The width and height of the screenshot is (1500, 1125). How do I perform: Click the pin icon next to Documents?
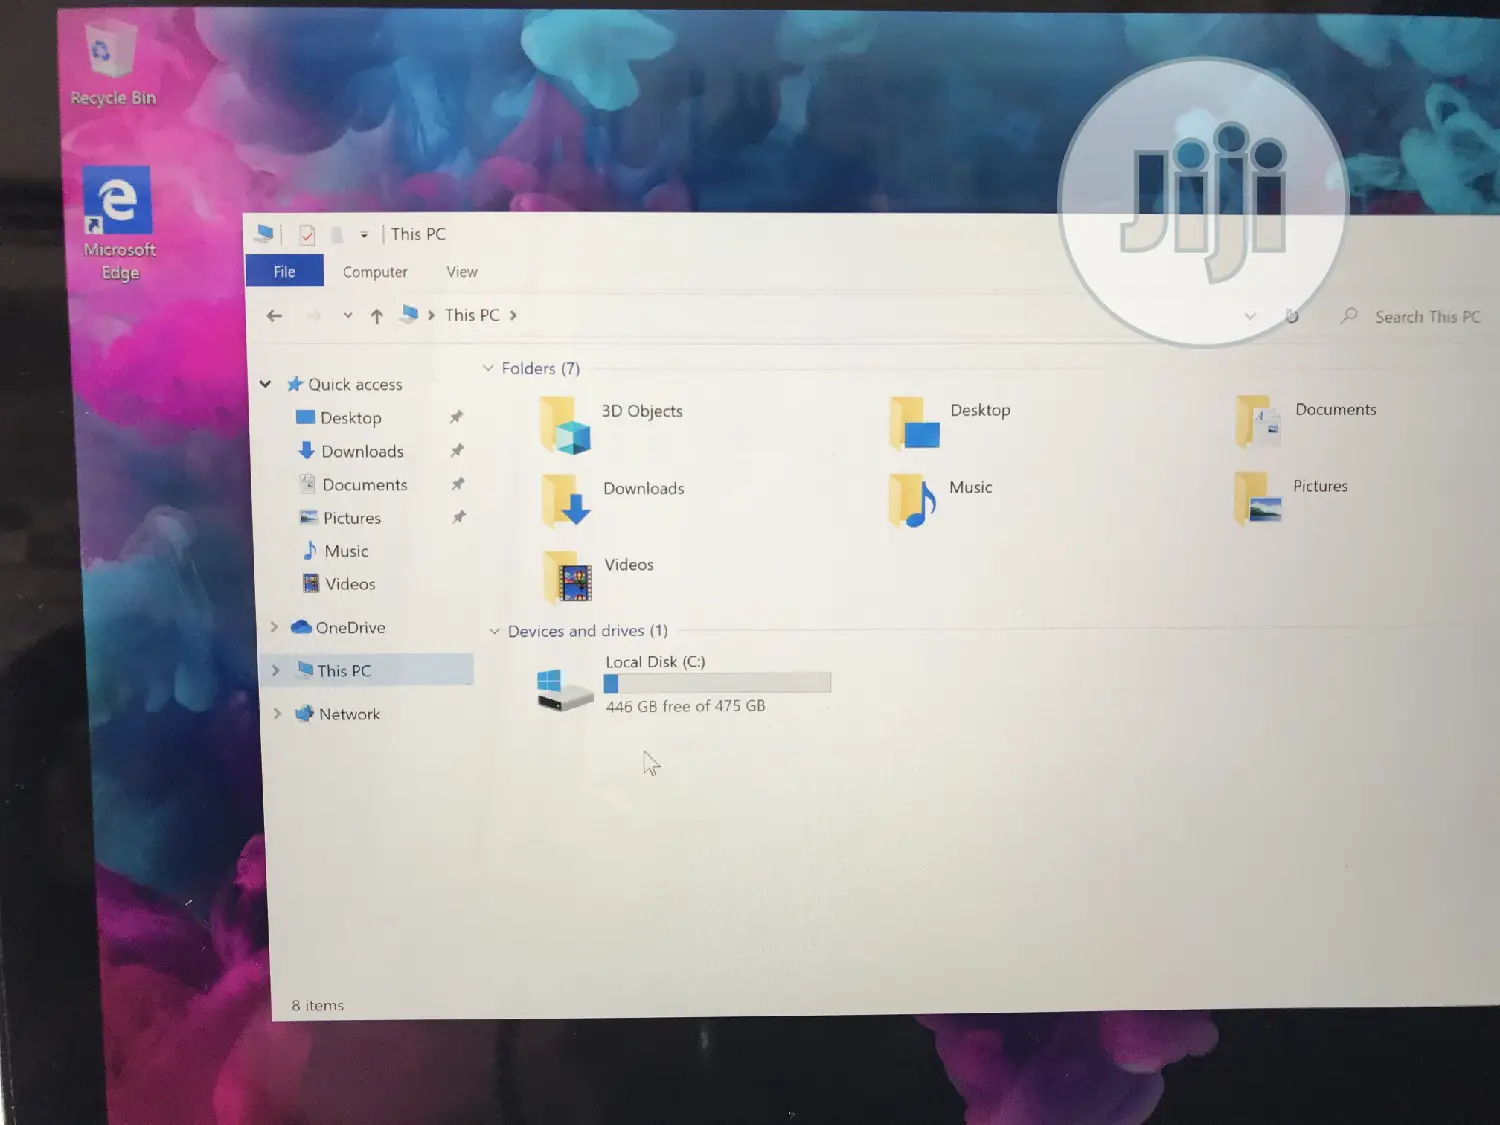(x=458, y=484)
